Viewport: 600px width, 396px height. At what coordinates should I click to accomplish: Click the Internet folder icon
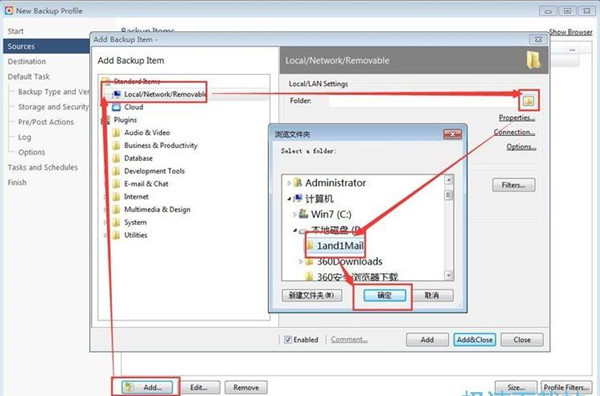pyautogui.click(x=116, y=197)
